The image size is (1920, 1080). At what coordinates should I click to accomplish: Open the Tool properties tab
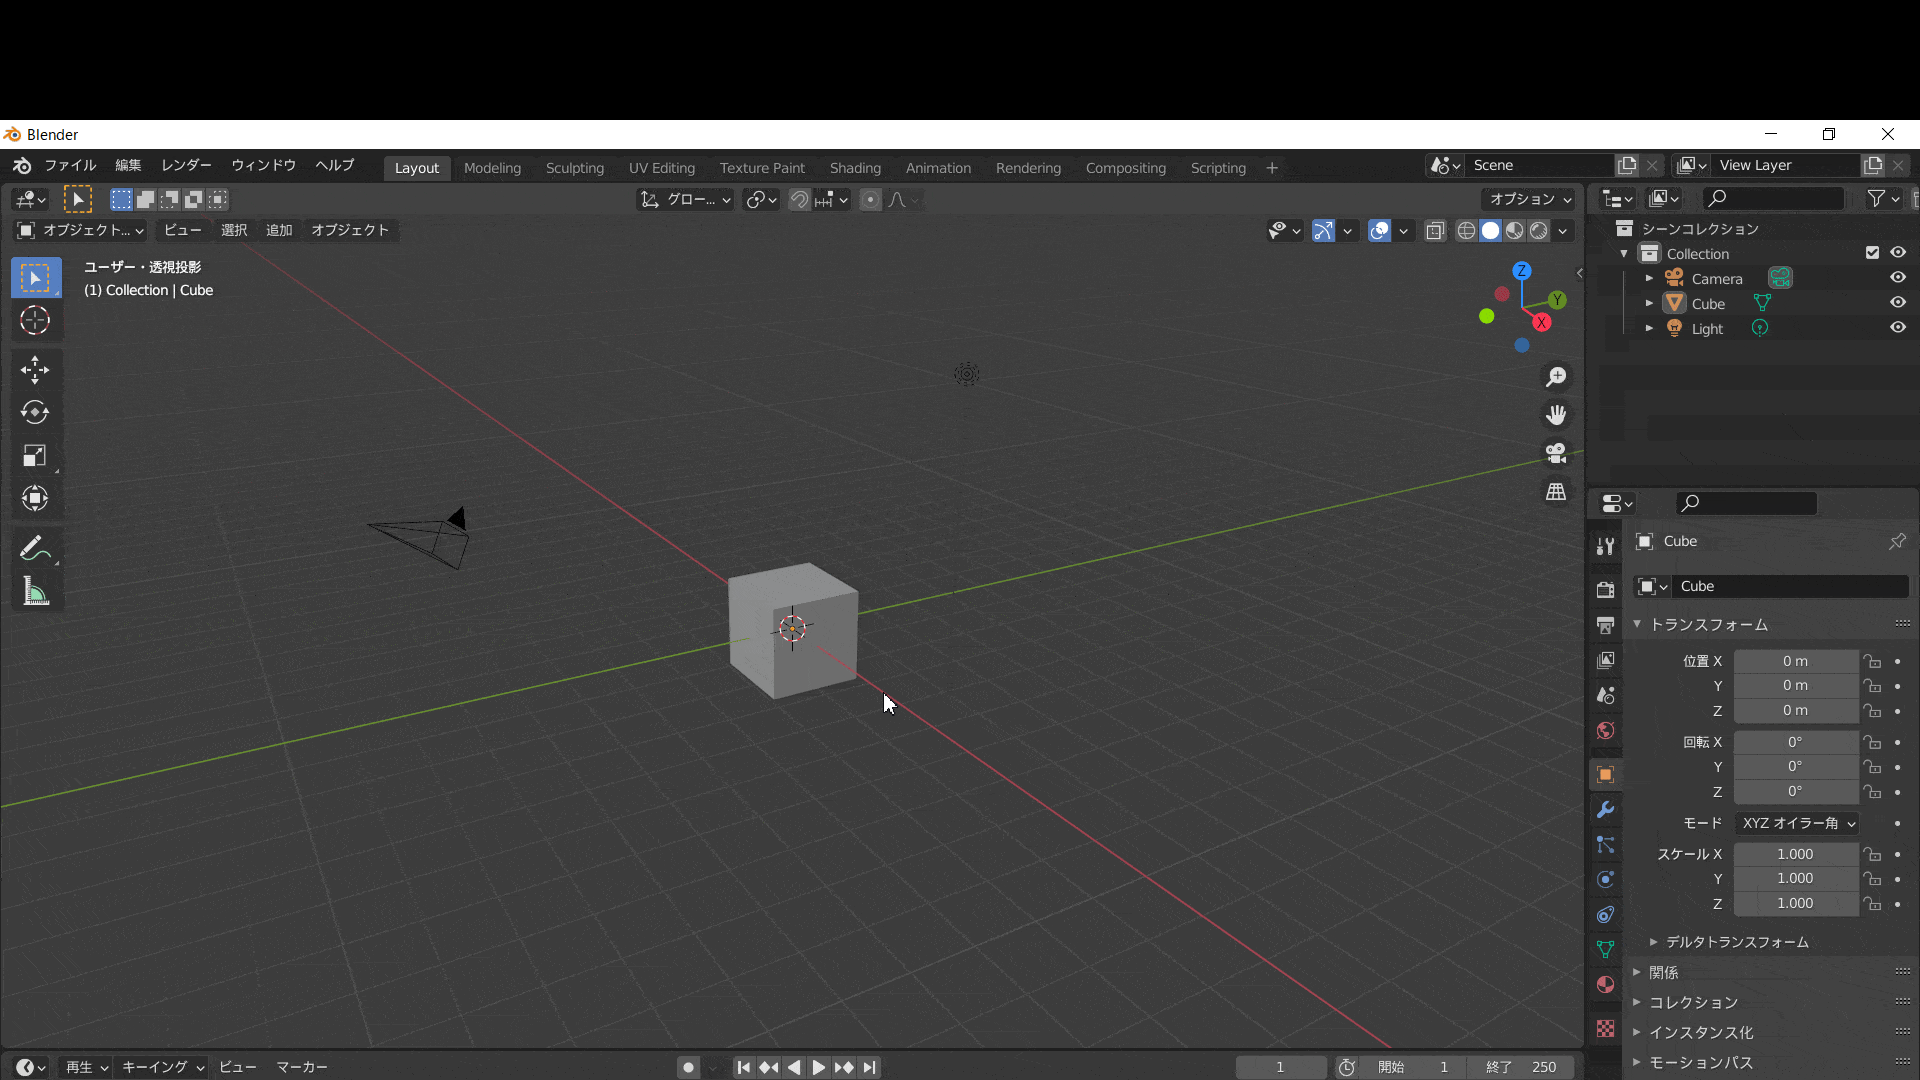point(1605,545)
